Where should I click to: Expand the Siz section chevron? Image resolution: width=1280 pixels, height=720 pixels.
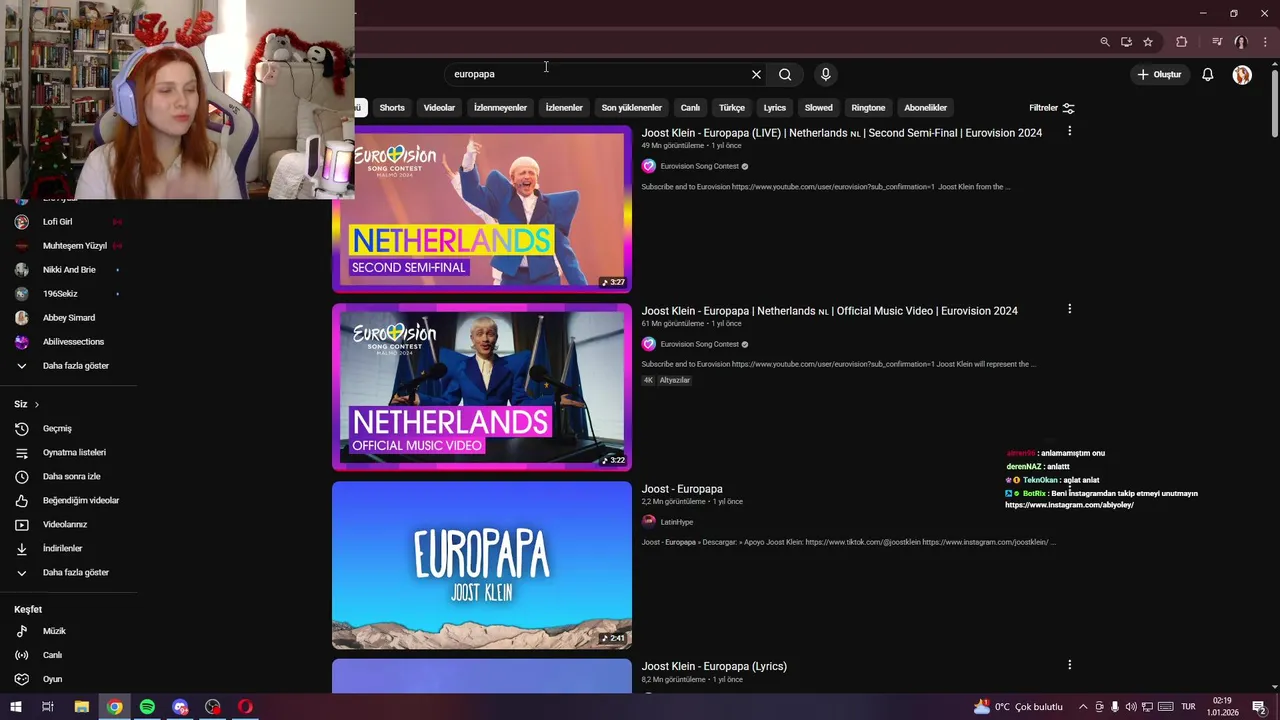[x=36, y=404]
